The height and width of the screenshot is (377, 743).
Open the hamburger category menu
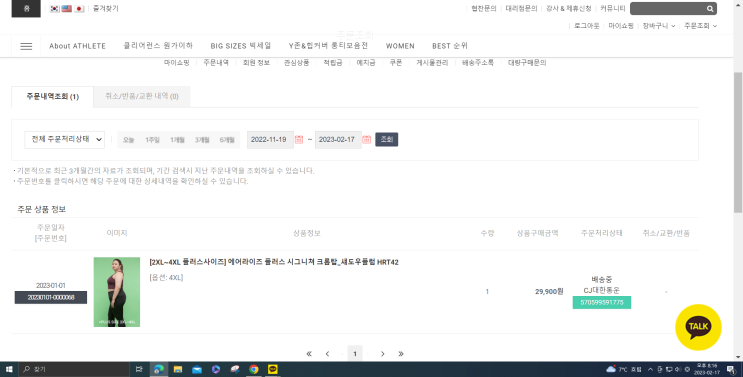coord(26,46)
